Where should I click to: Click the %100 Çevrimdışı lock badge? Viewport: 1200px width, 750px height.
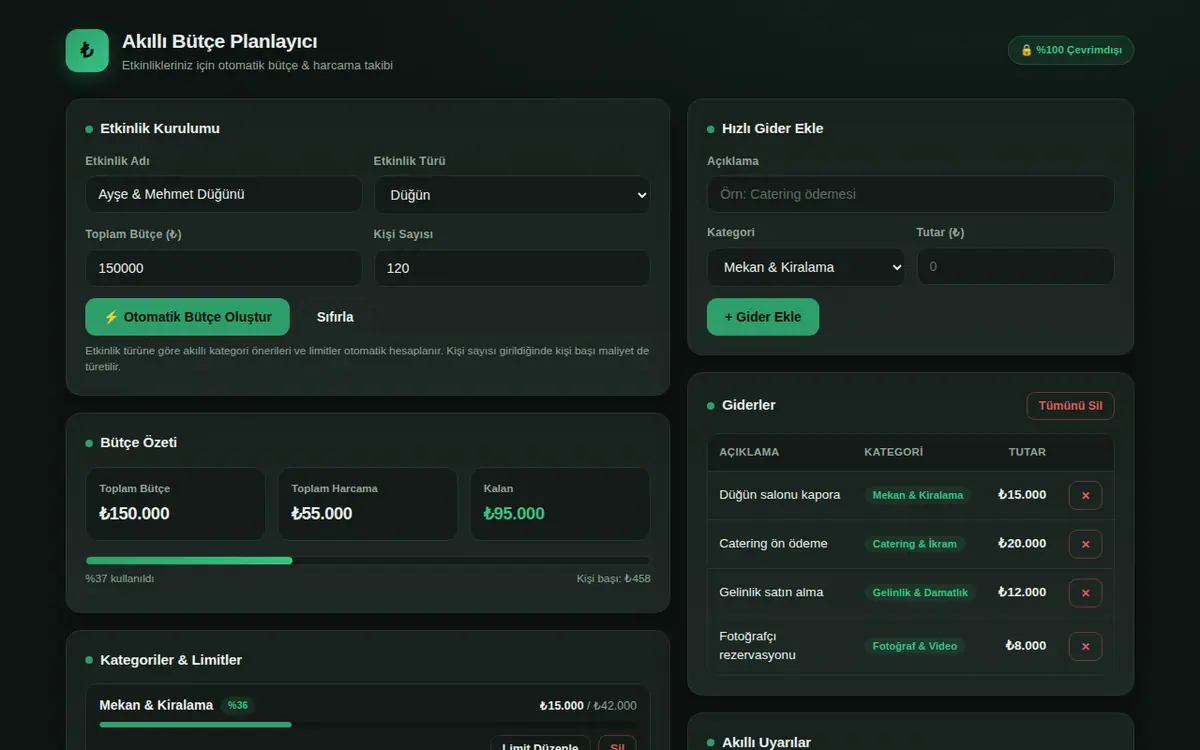tap(1071, 50)
